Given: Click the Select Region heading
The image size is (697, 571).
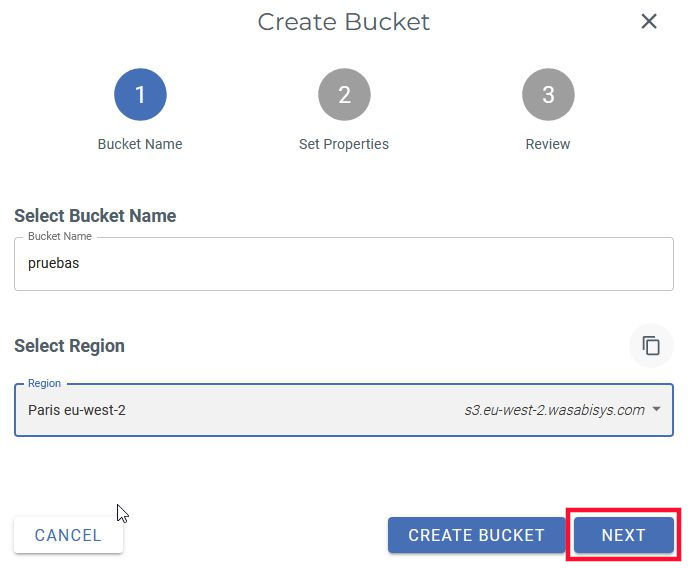Looking at the screenshot, I should tap(69, 346).
